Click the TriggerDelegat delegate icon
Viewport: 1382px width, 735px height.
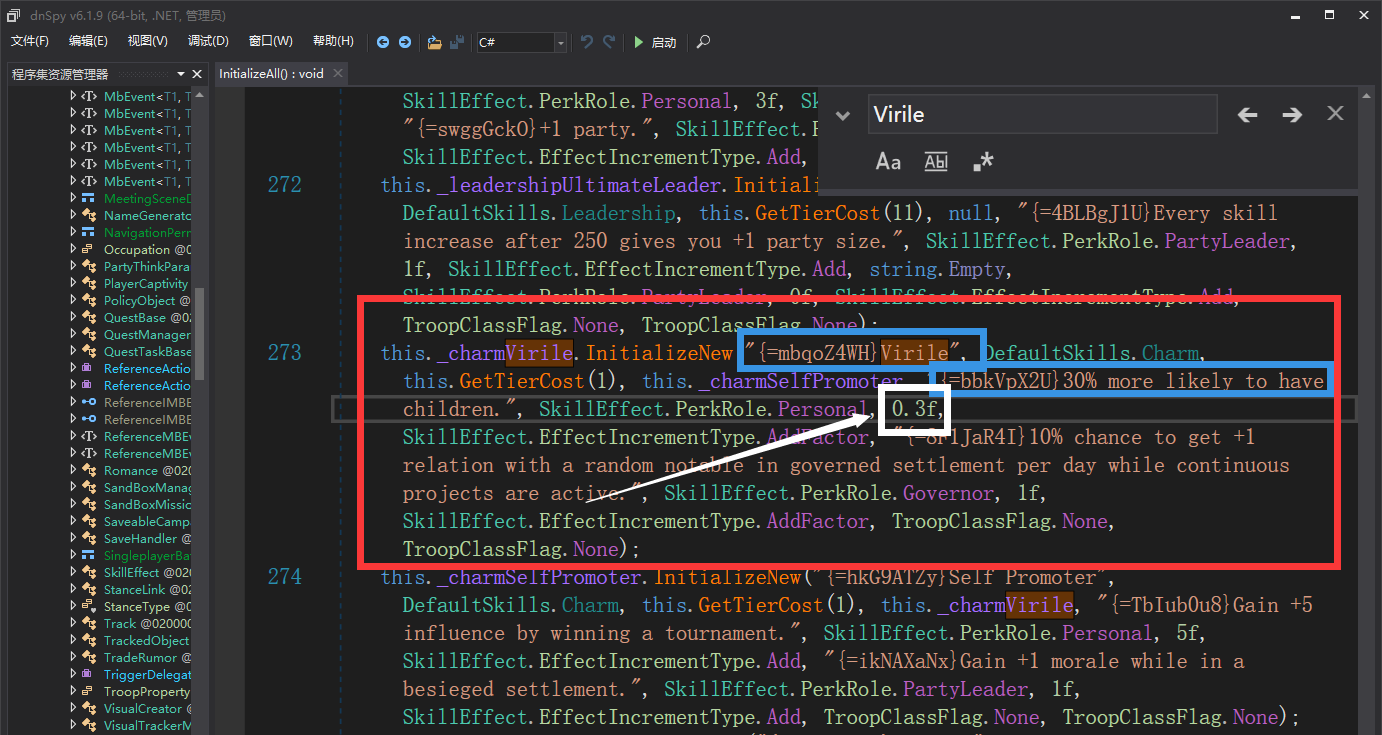89,674
